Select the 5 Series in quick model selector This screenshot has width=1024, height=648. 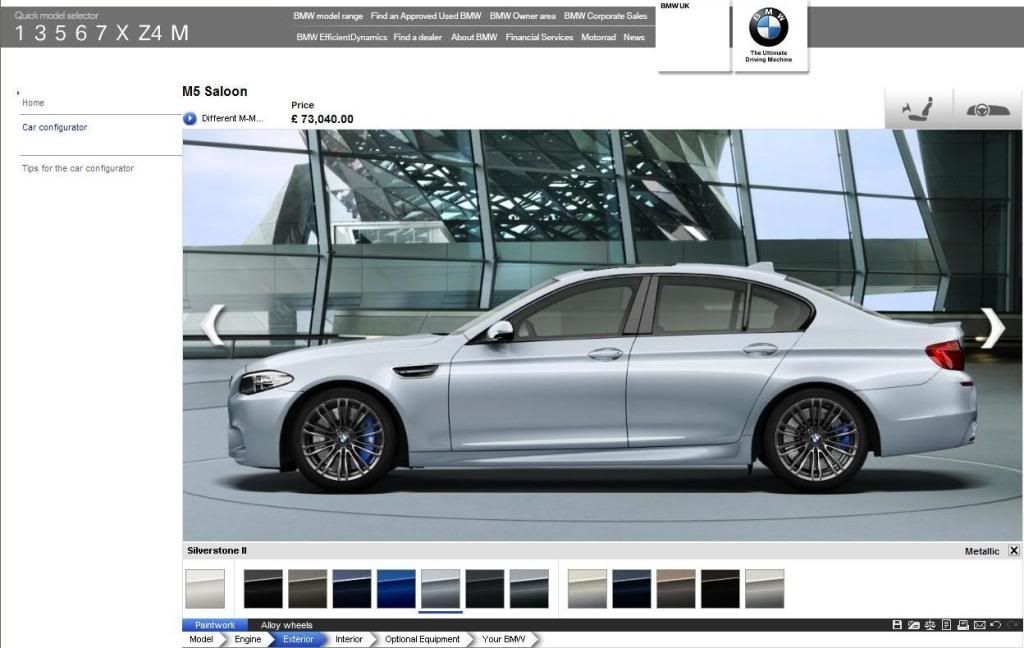(x=60, y=33)
